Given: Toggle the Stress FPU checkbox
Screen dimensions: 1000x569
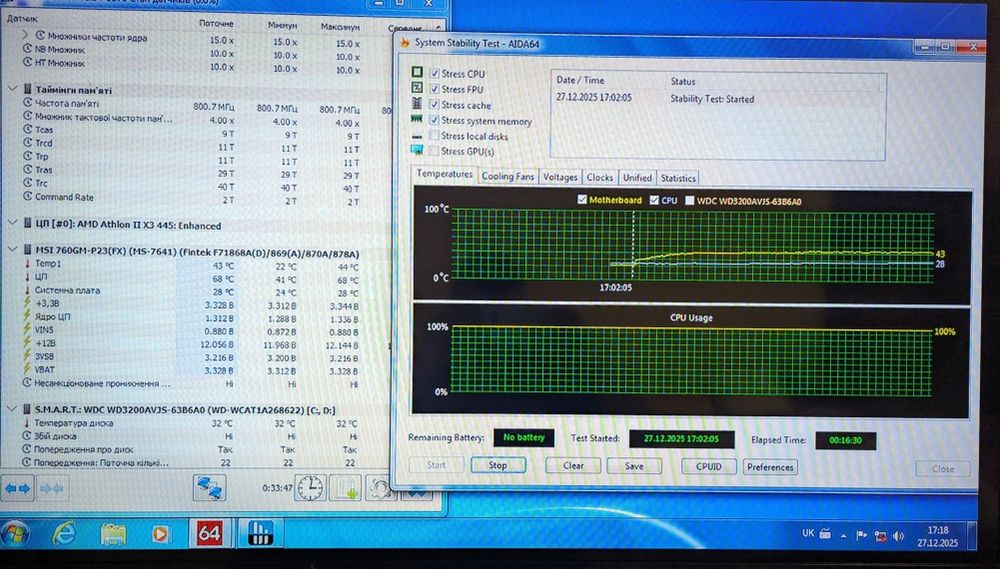Looking at the screenshot, I should pyautogui.click(x=434, y=89).
